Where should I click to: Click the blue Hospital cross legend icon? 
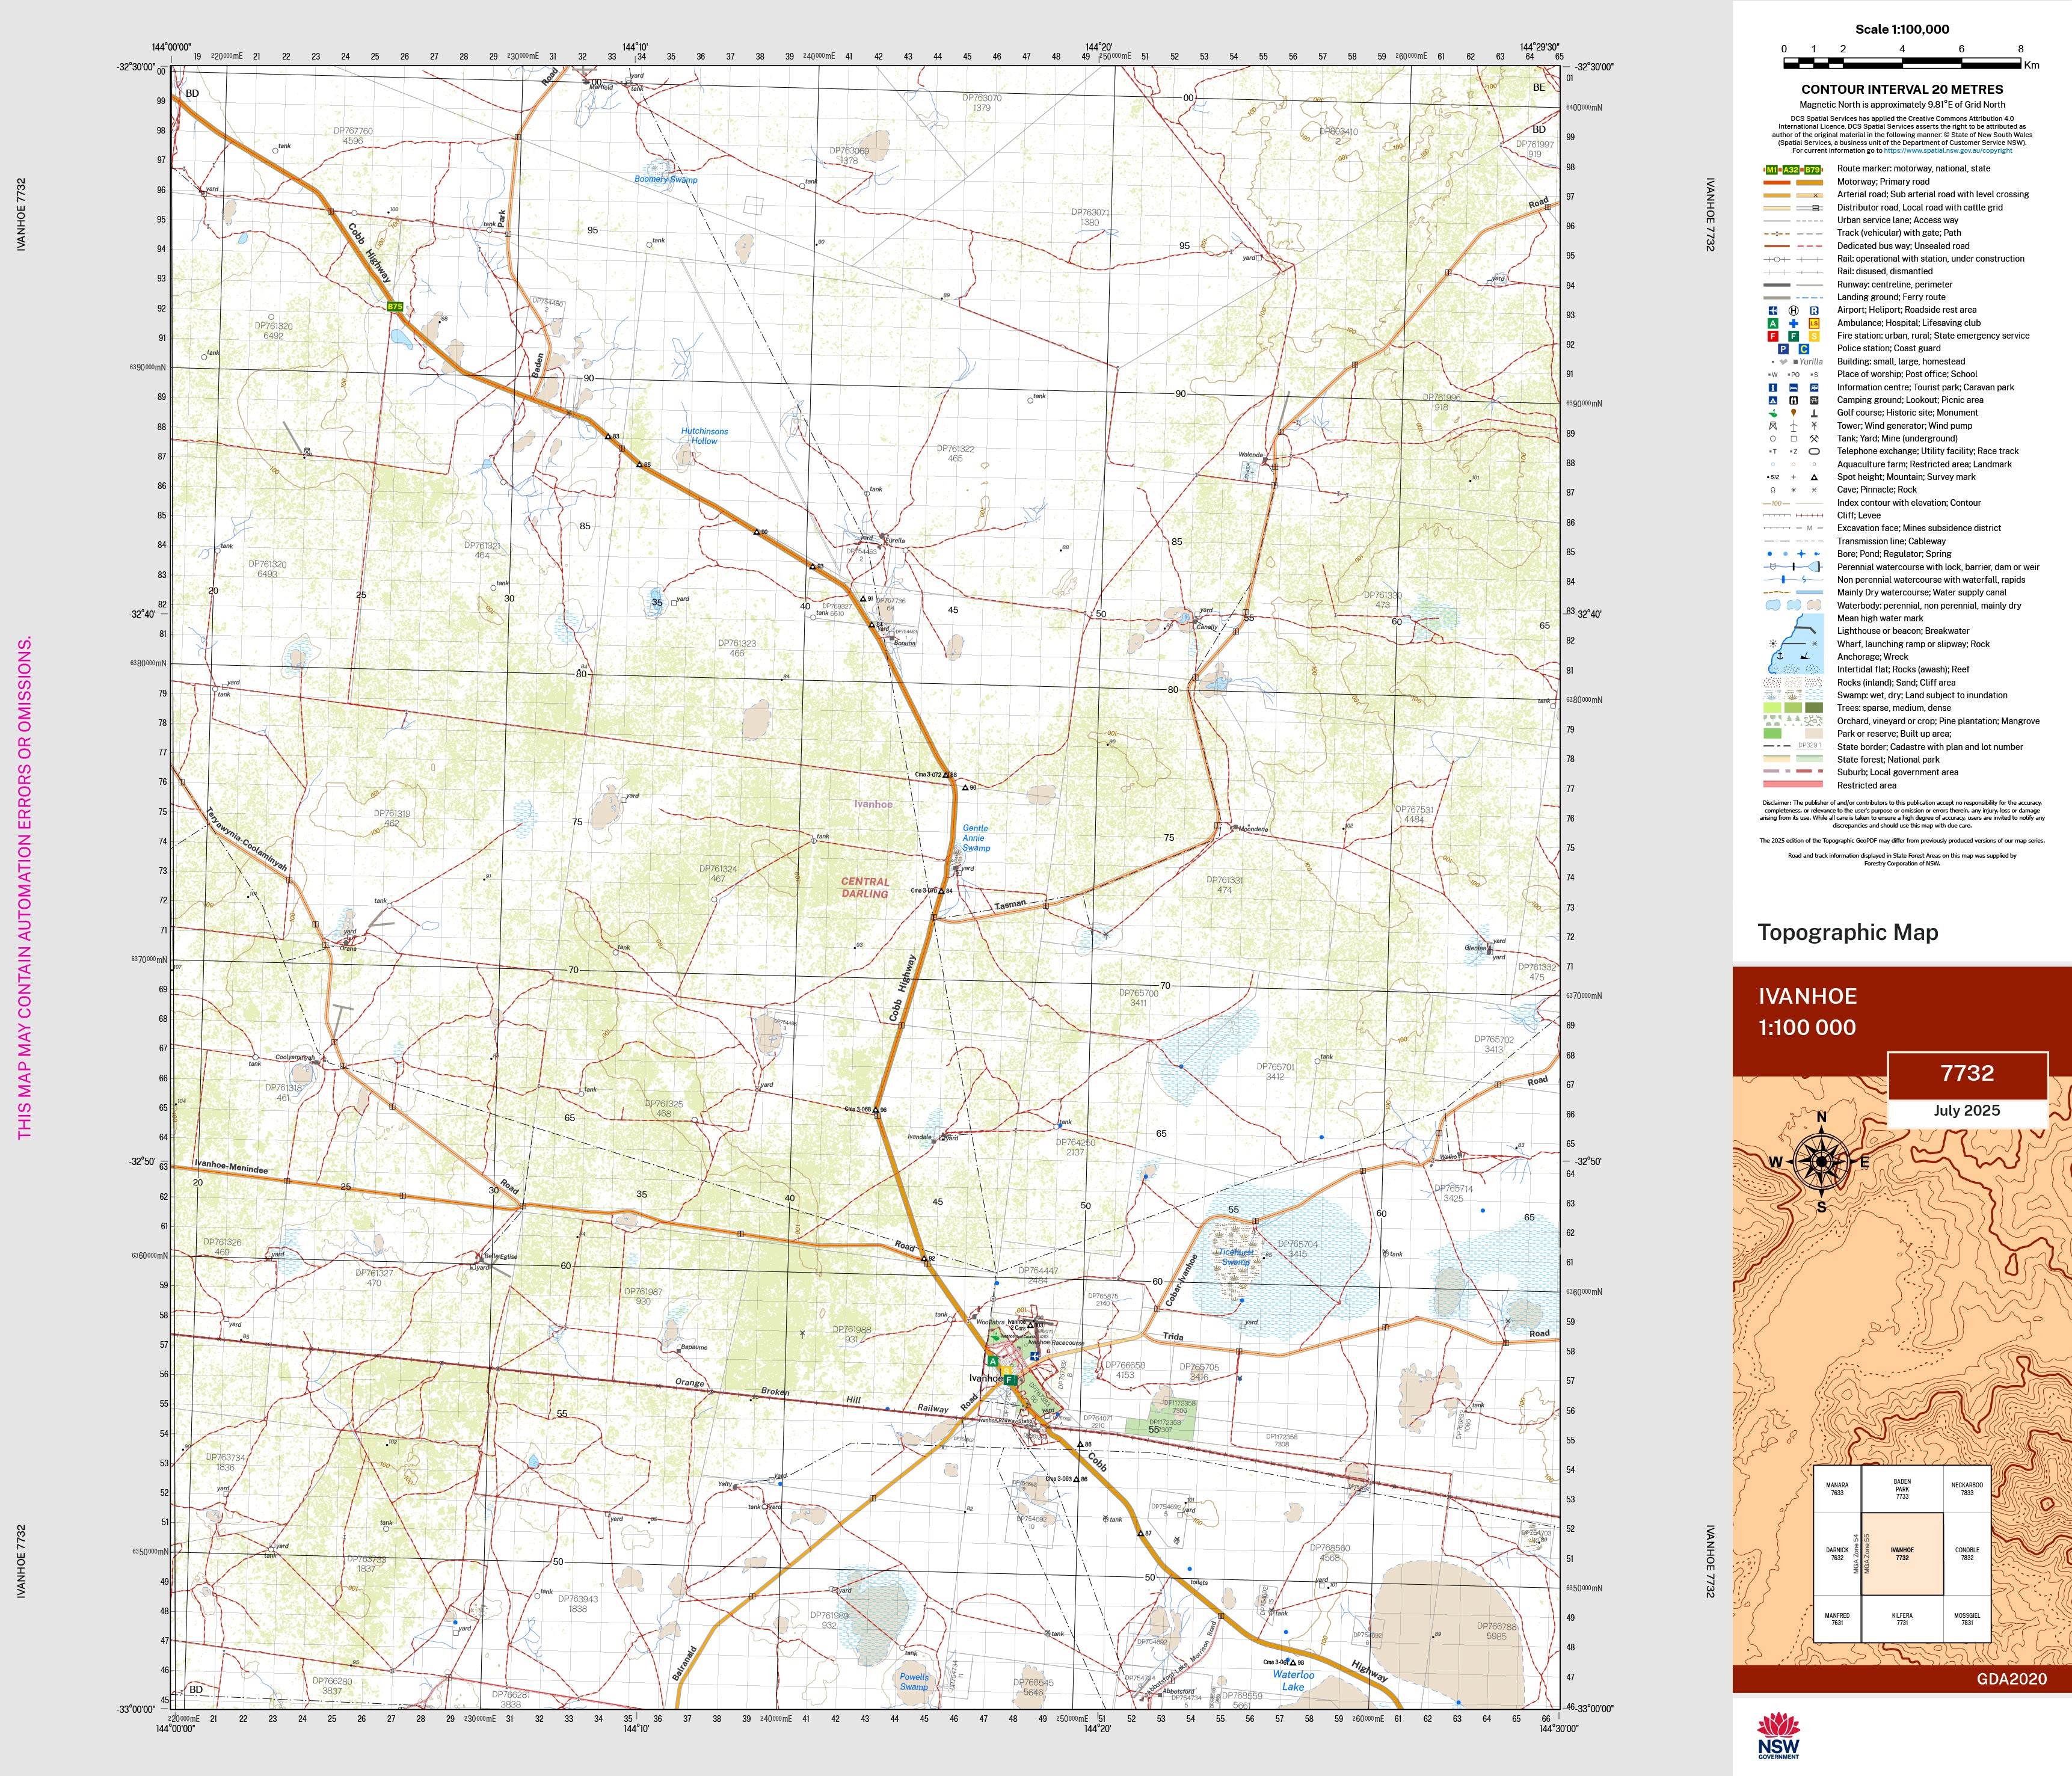coord(1793,324)
